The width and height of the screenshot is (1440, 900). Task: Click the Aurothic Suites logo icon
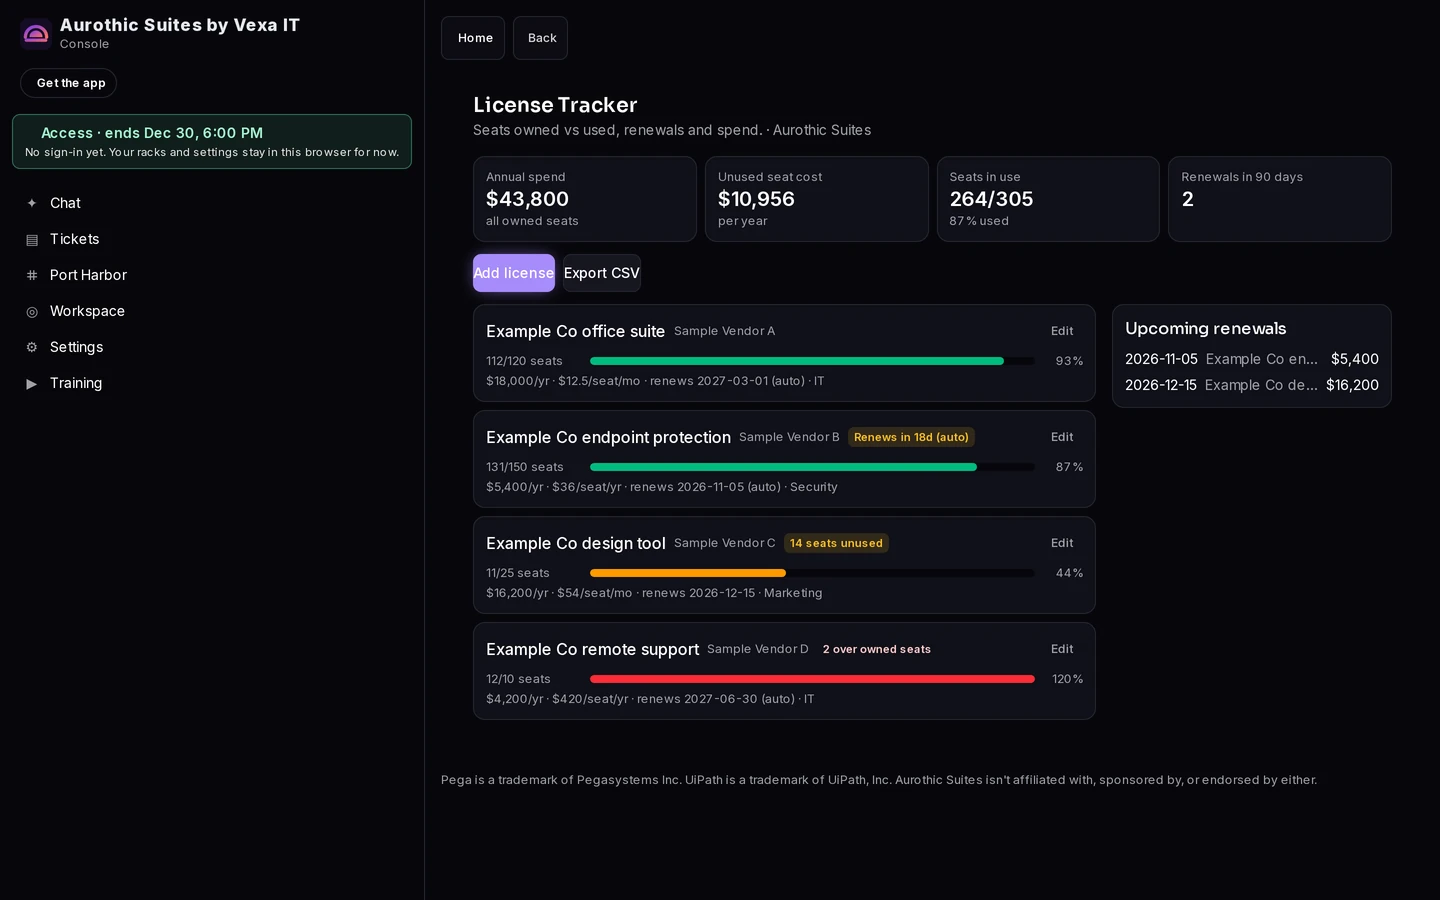[x=36, y=34]
